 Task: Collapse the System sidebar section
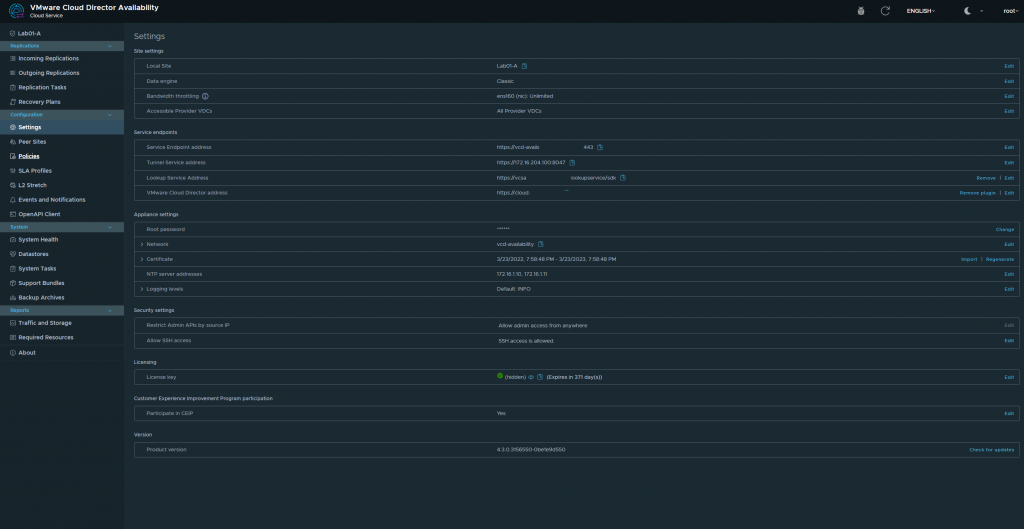110,227
